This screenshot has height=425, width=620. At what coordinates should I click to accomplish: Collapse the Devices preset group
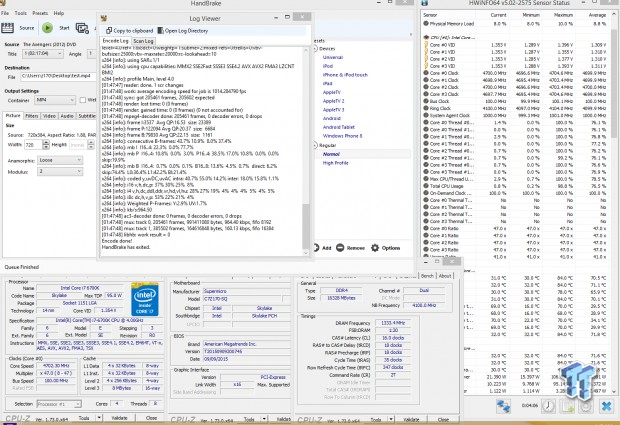(x=316, y=49)
